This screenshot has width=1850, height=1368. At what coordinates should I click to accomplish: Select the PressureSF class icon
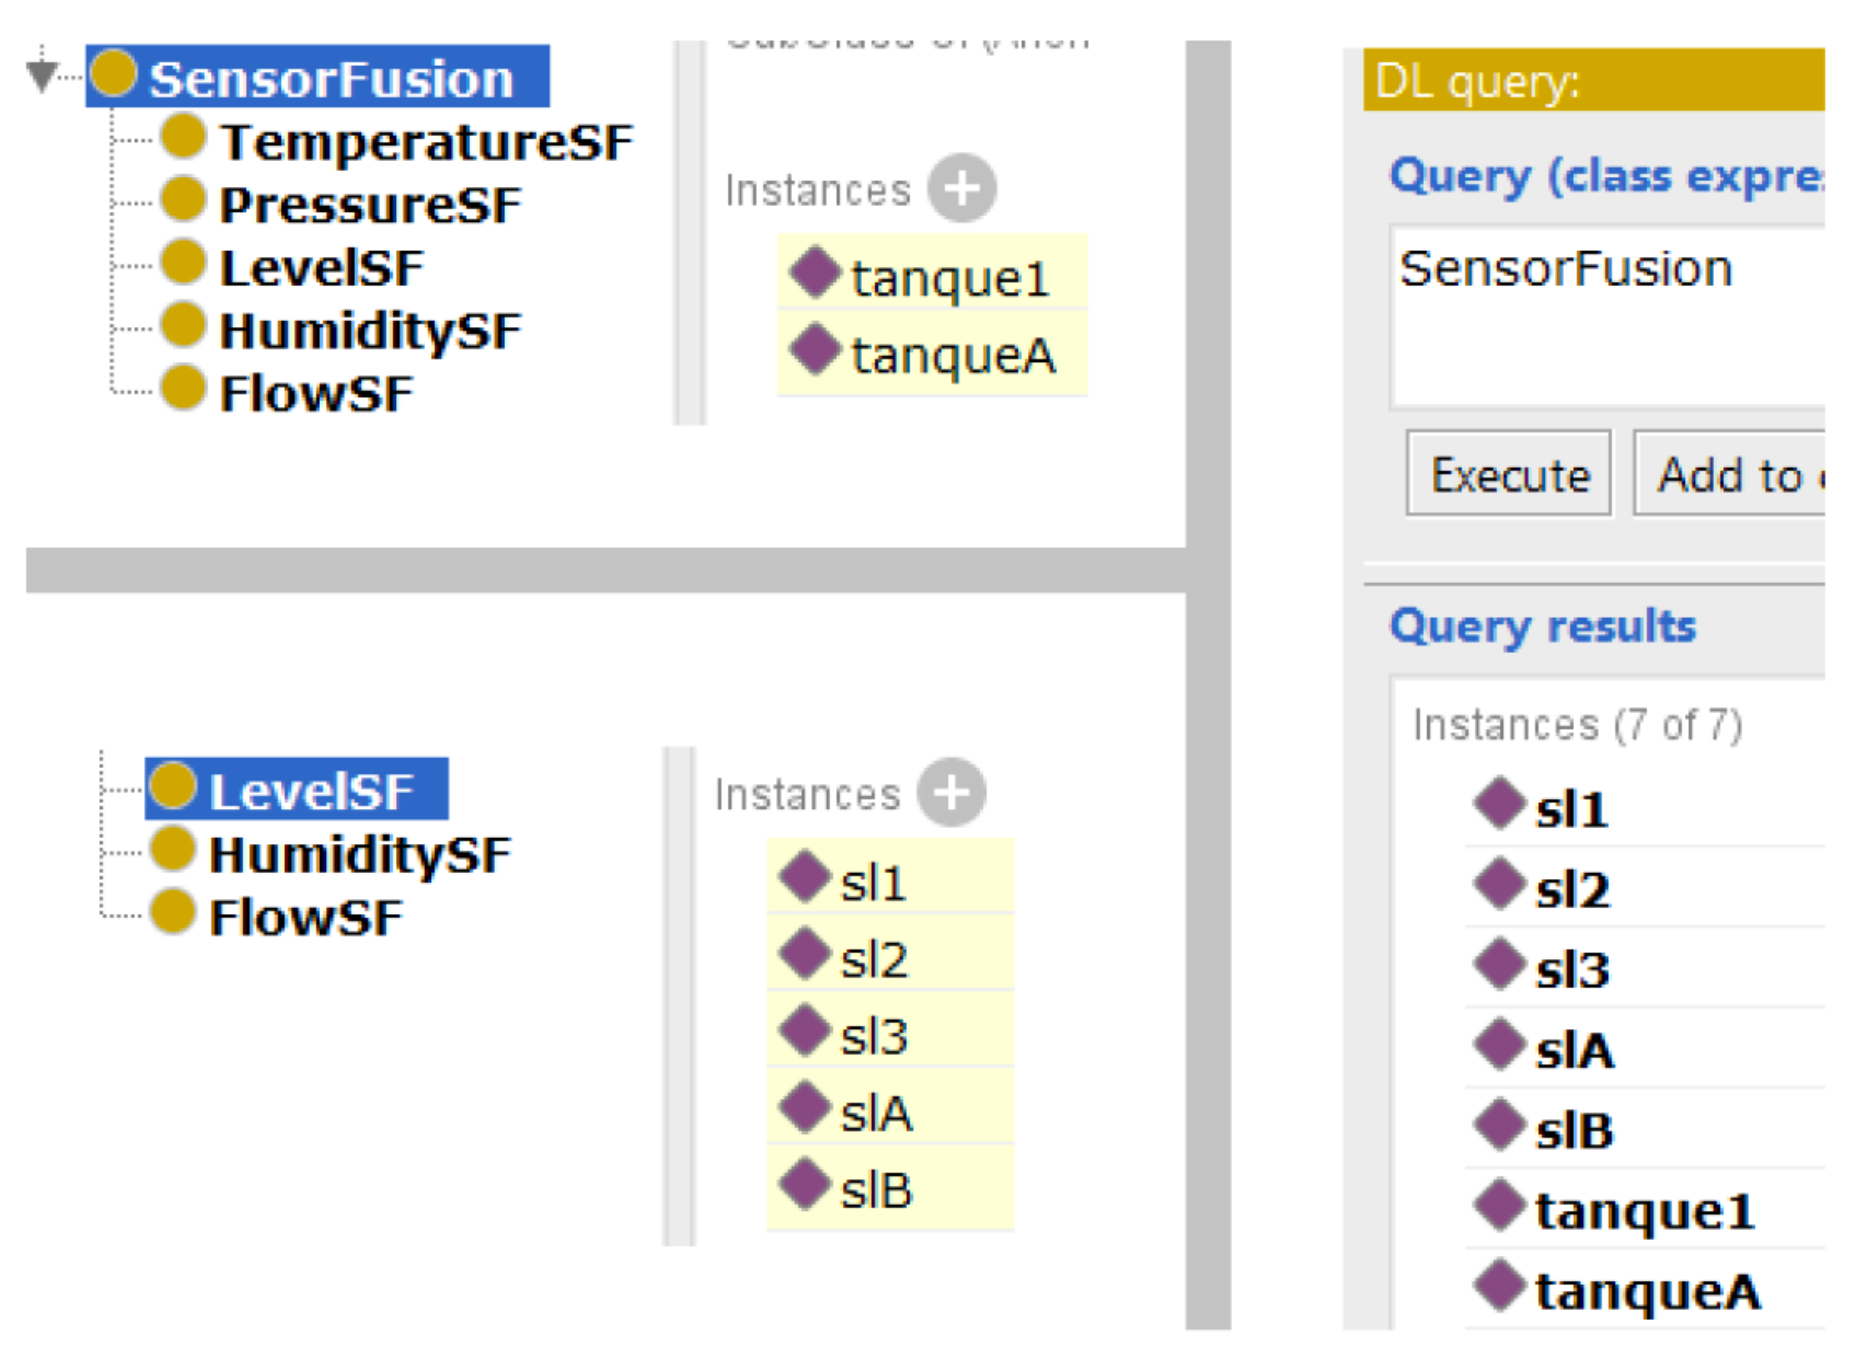click(x=183, y=198)
